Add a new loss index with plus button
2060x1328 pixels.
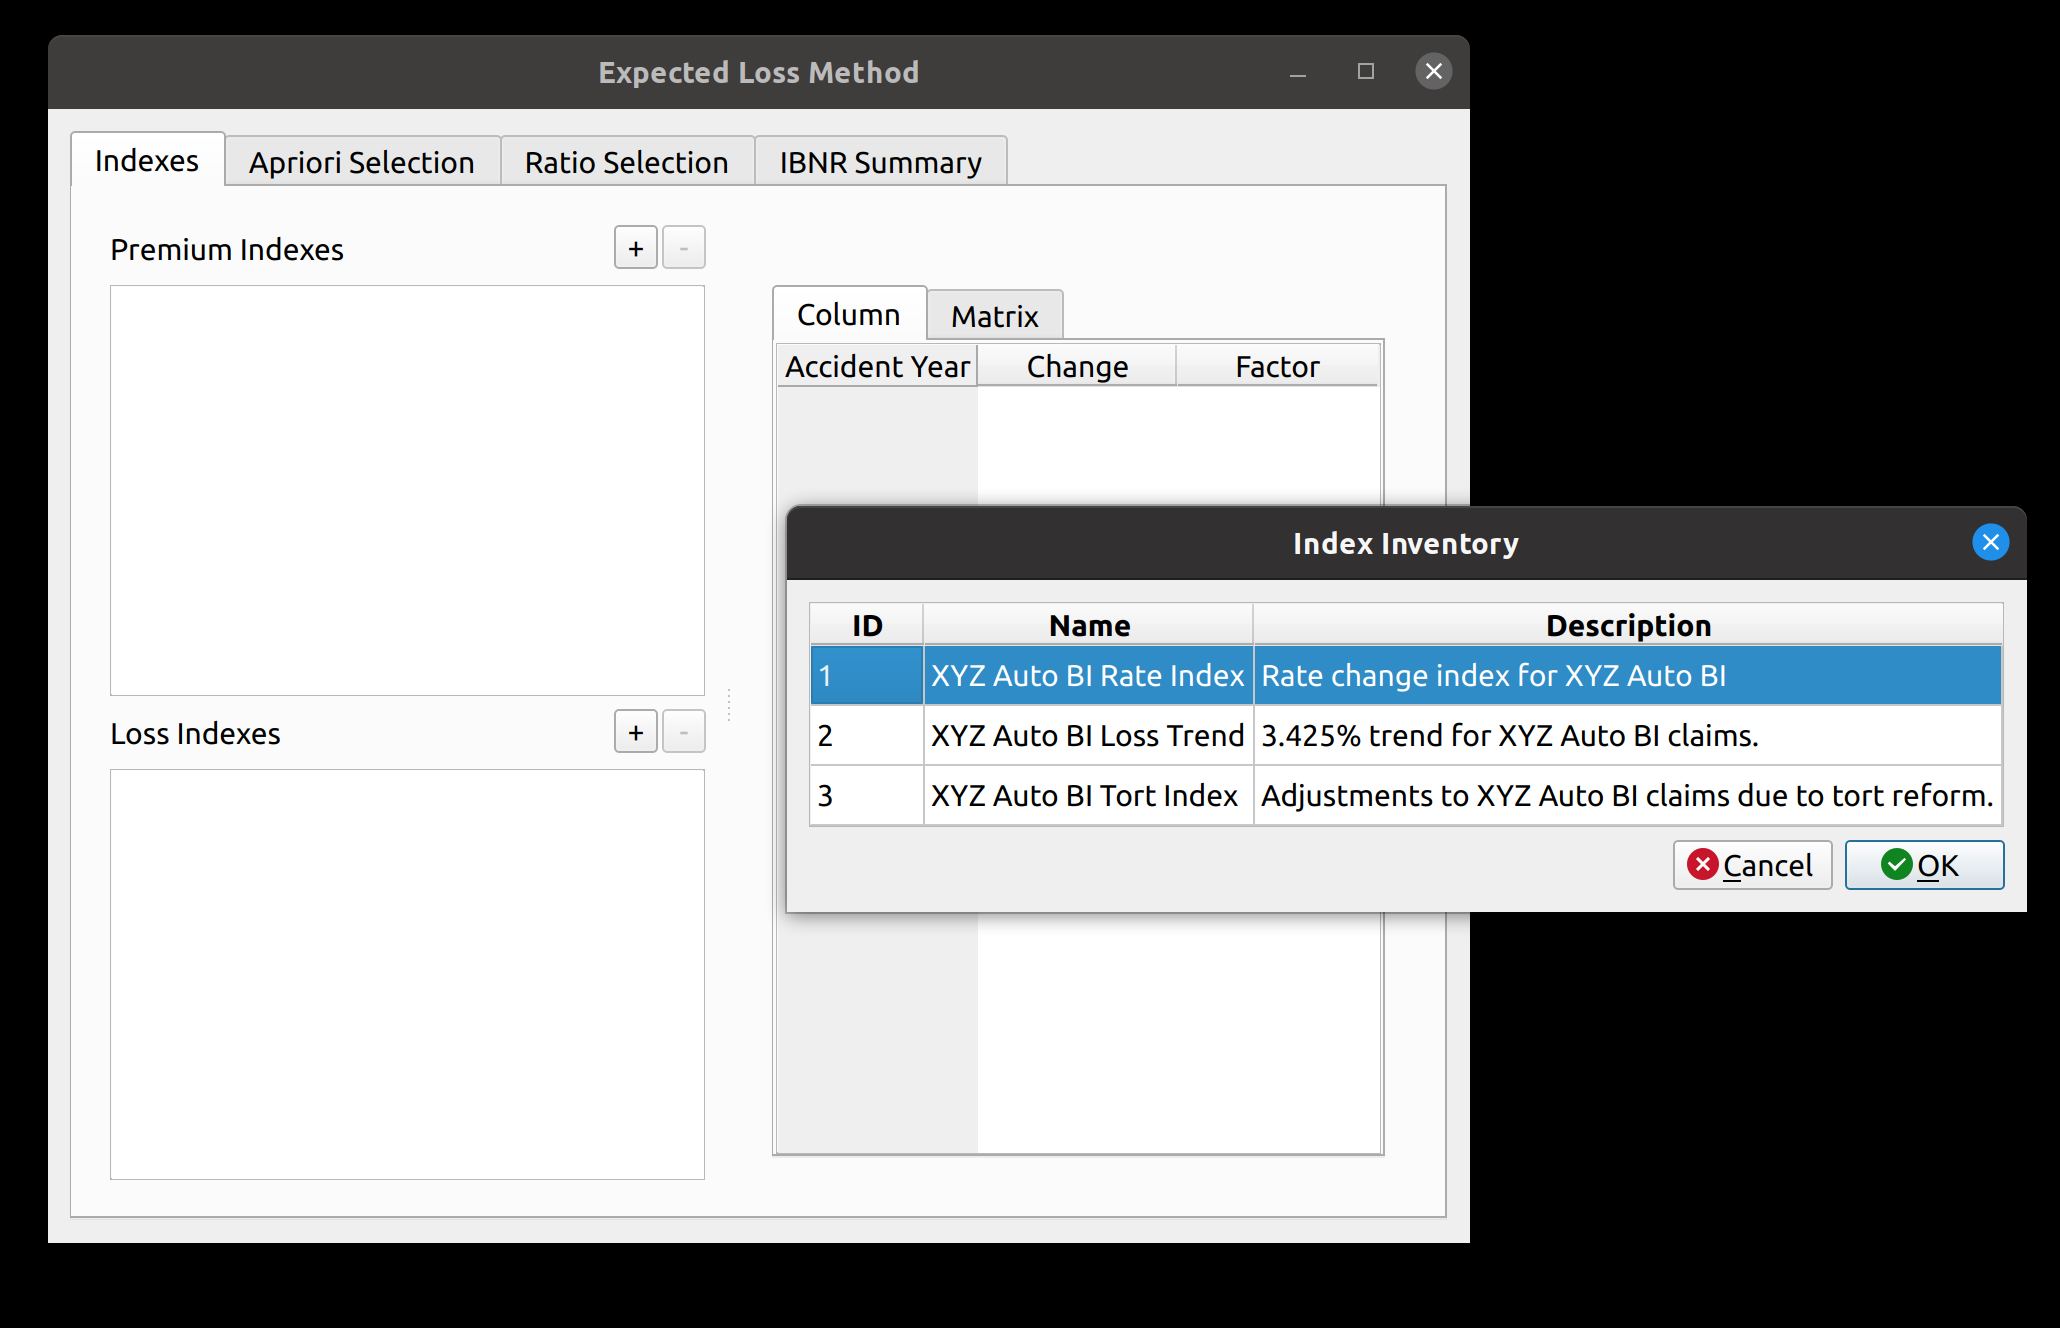(635, 732)
